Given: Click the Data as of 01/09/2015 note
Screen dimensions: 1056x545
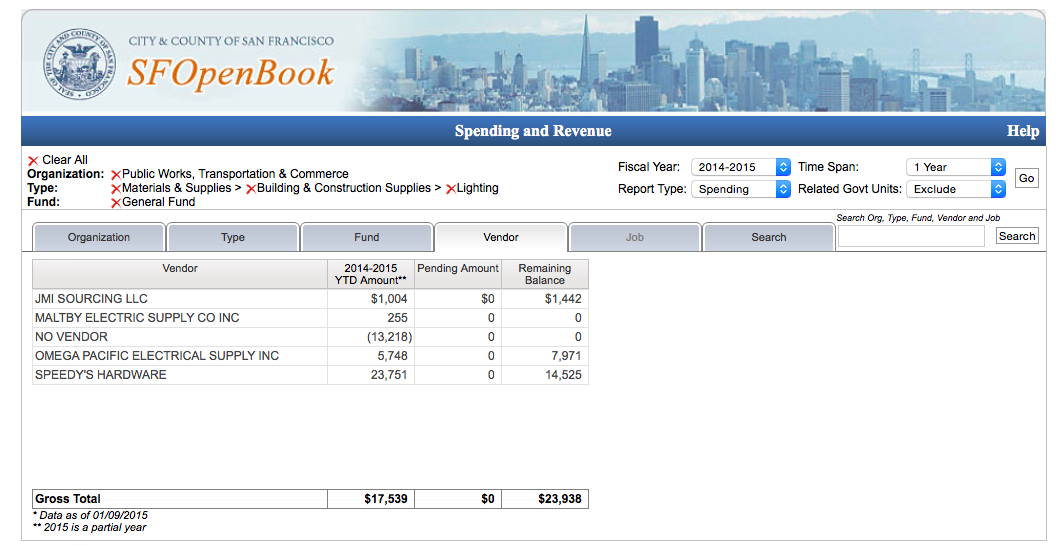Looking at the screenshot, I should pos(90,515).
